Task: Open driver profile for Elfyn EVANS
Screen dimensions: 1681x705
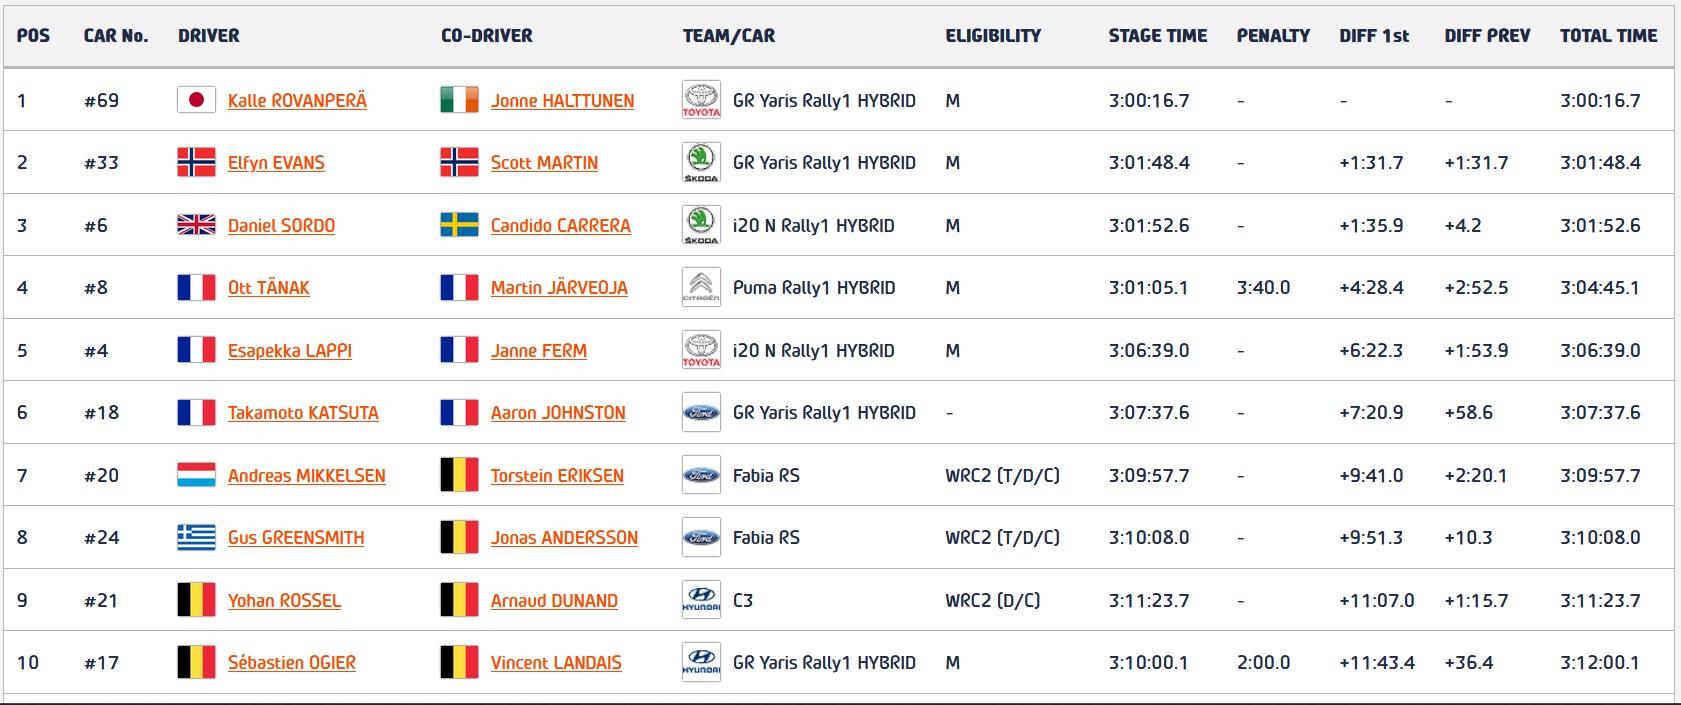Action: coord(276,163)
